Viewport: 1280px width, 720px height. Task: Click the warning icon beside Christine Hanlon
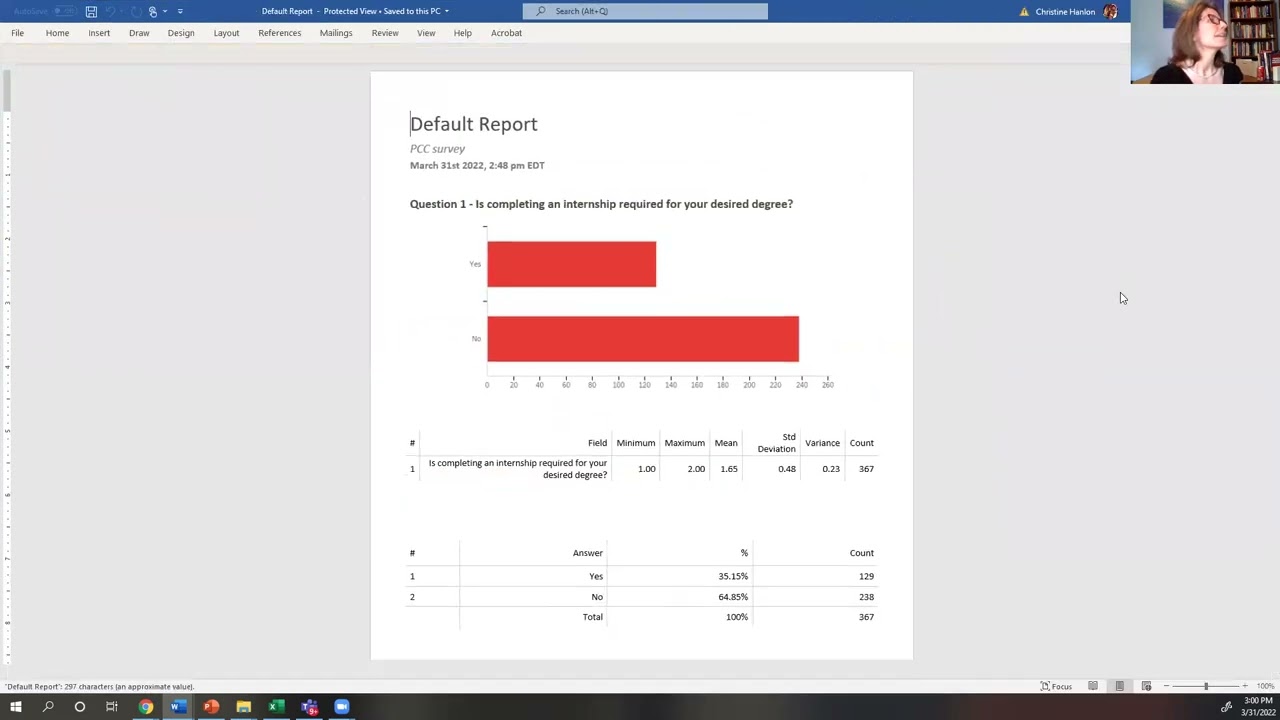pos(1024,11)
